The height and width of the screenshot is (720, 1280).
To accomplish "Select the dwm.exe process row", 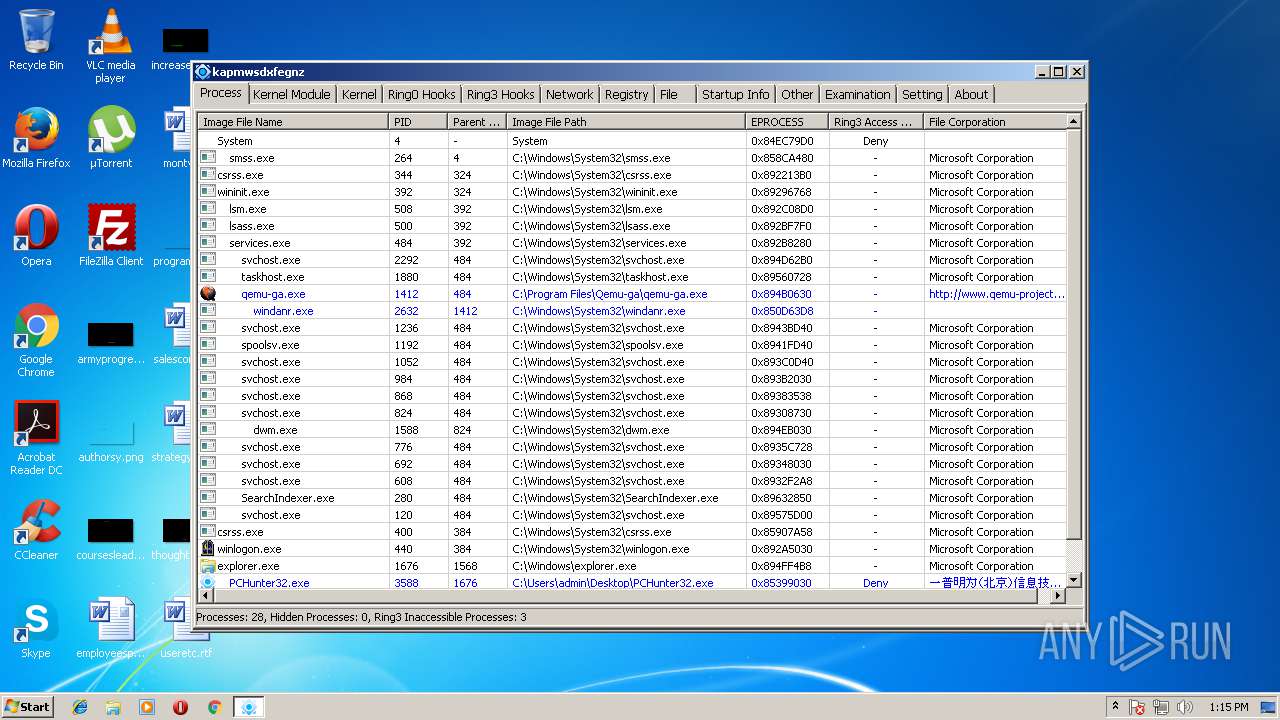I will [632, 430].
